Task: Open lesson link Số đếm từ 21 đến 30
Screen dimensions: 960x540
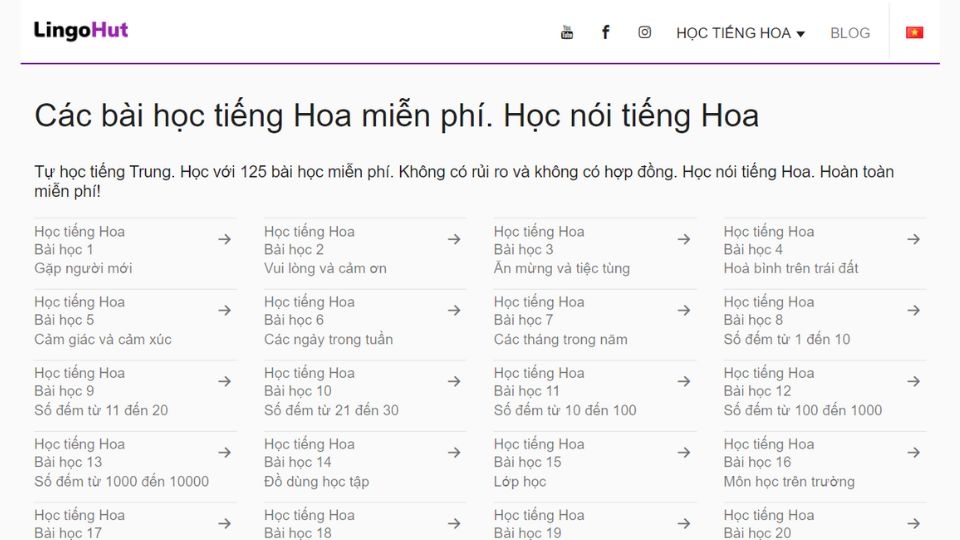Action: coord(331,410)
